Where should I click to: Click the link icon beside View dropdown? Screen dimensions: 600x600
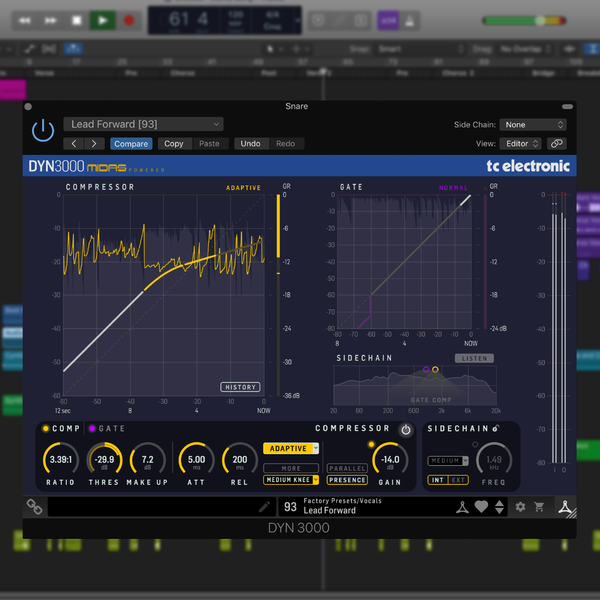(x=557, y=143)
